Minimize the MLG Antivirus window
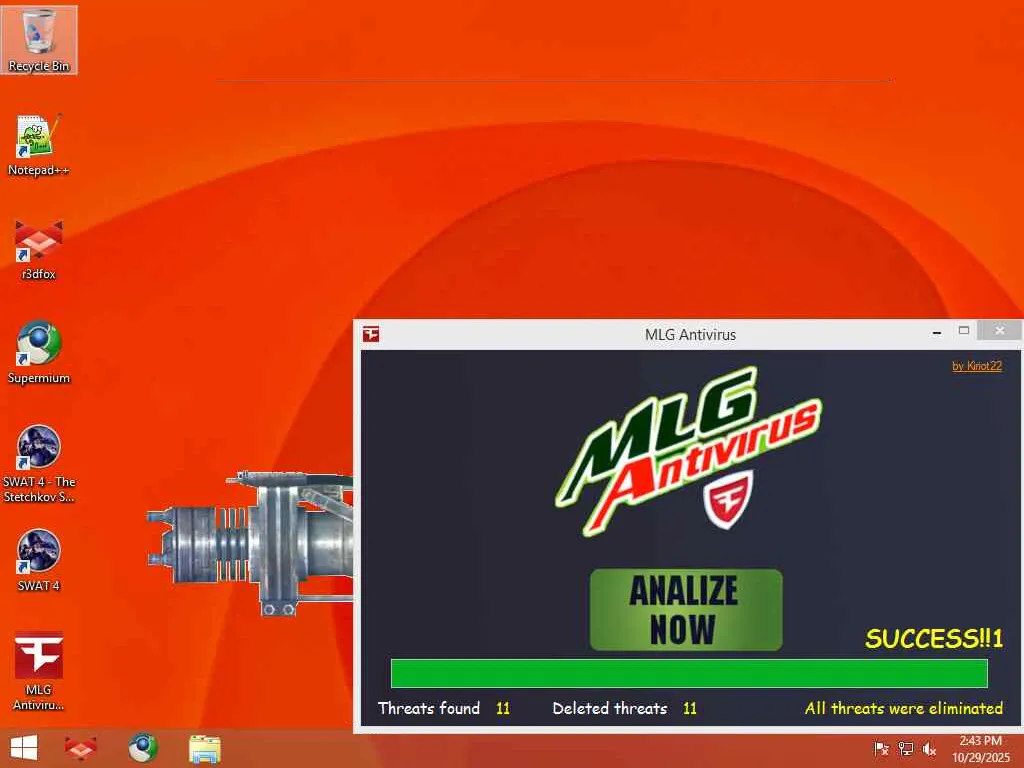Viewport: 1024px width, 768px height. coord(937,332)
